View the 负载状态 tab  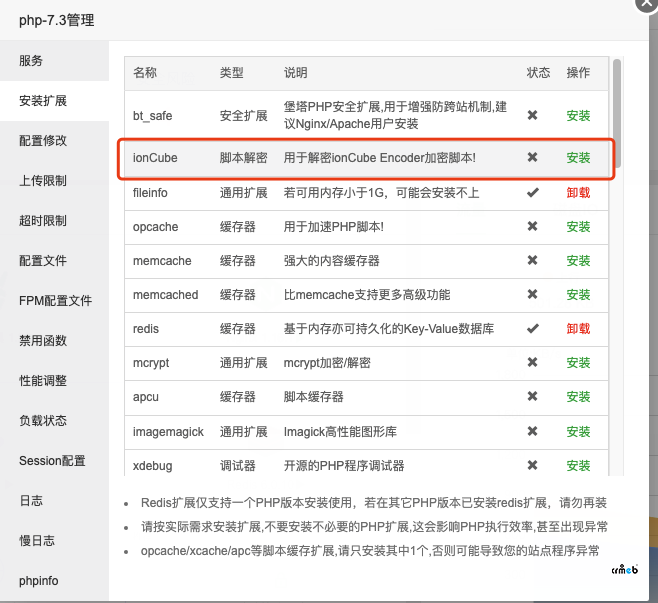click(43, 421)
